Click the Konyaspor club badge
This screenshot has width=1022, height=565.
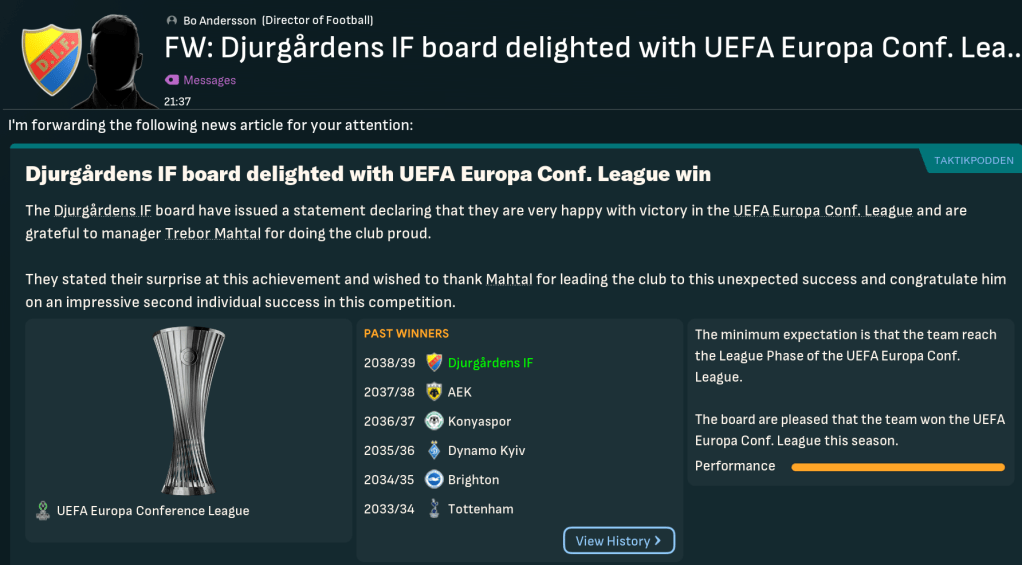434,421
